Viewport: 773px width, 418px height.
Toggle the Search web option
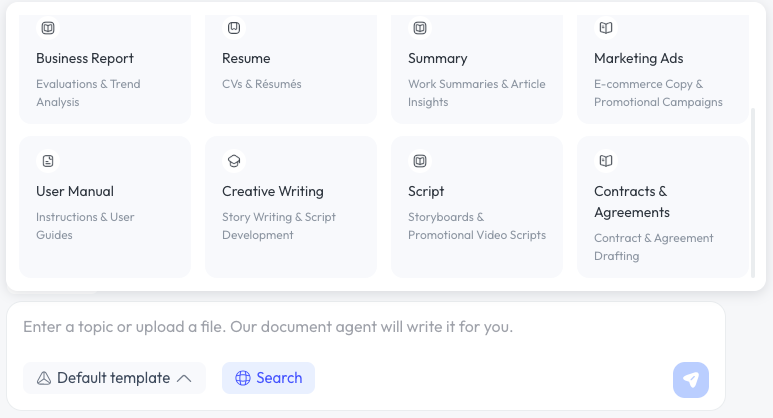tap(268, 378)
